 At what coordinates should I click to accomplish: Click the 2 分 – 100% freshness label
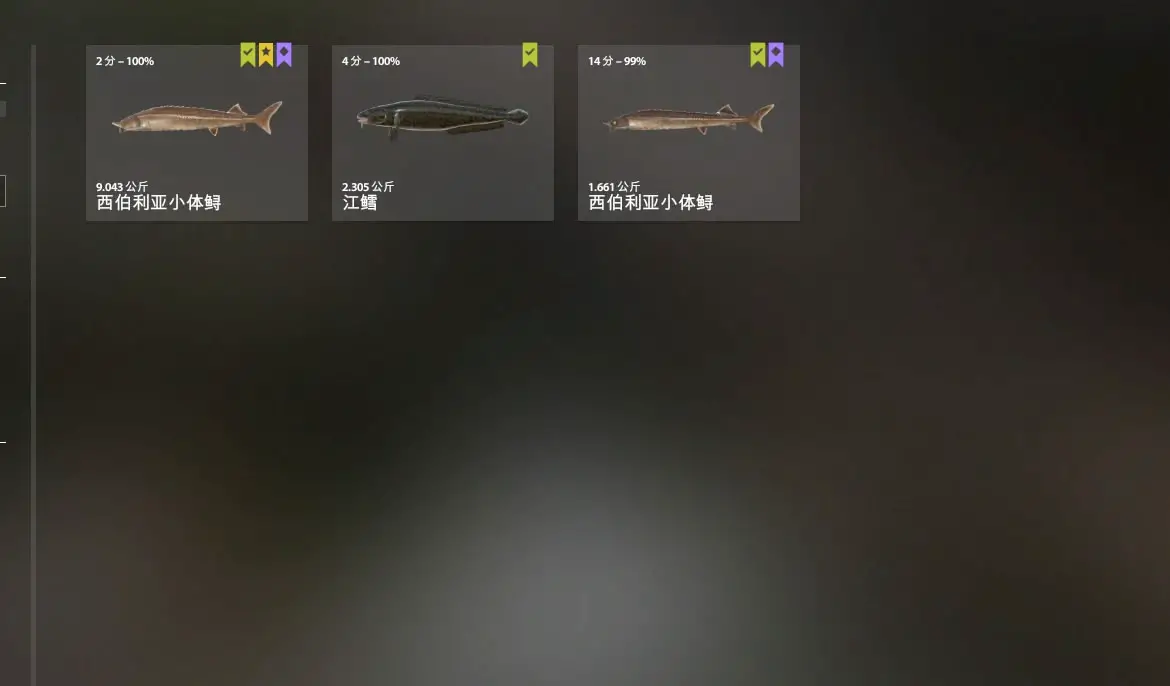click(125, 61)
